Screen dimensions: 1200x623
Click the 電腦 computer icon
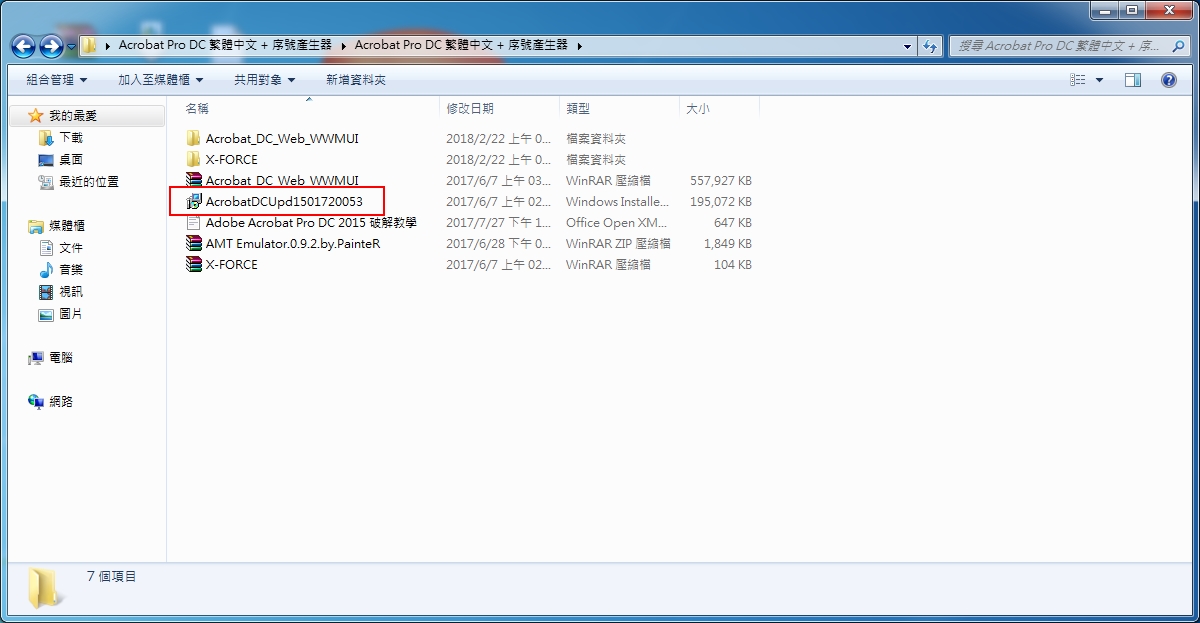[36, 358]
